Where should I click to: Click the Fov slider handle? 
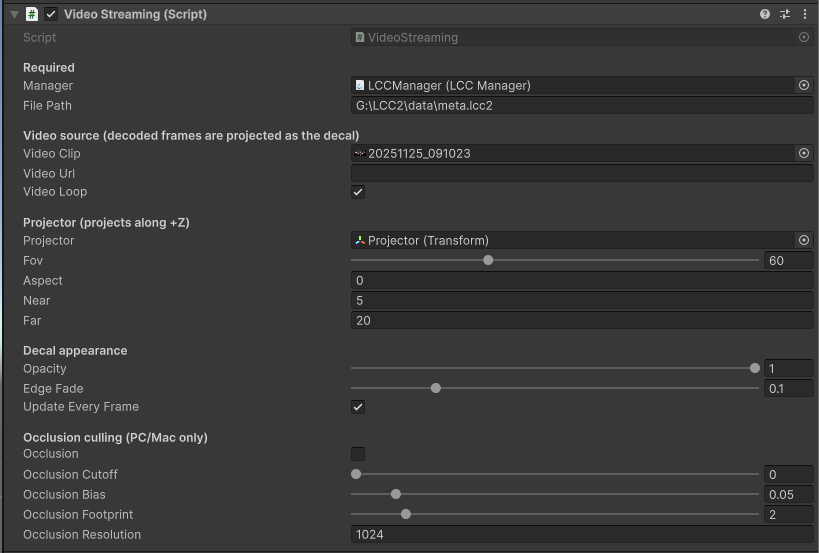pyautogui.click(x=488, y=260)
